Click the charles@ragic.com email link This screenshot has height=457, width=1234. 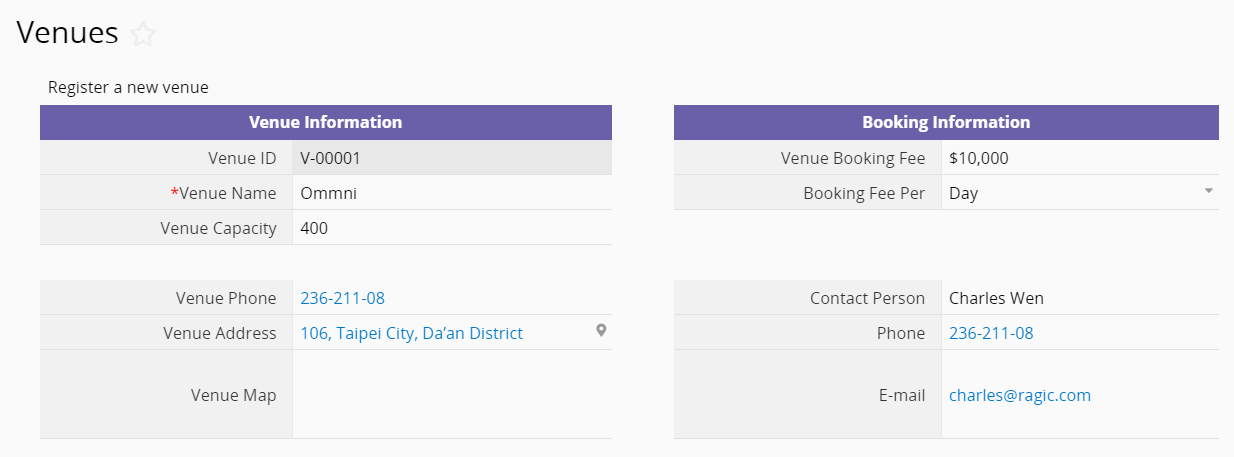(1019, 395)
